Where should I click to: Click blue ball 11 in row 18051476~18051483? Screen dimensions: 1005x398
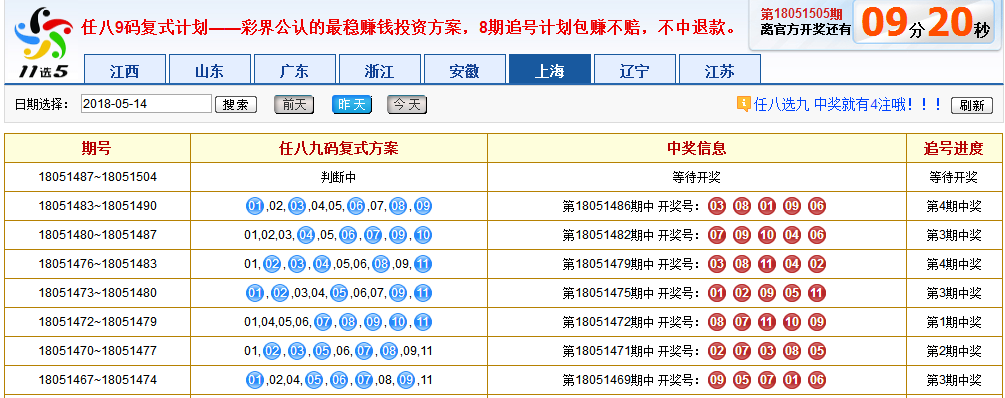click(x=423, y=264)
